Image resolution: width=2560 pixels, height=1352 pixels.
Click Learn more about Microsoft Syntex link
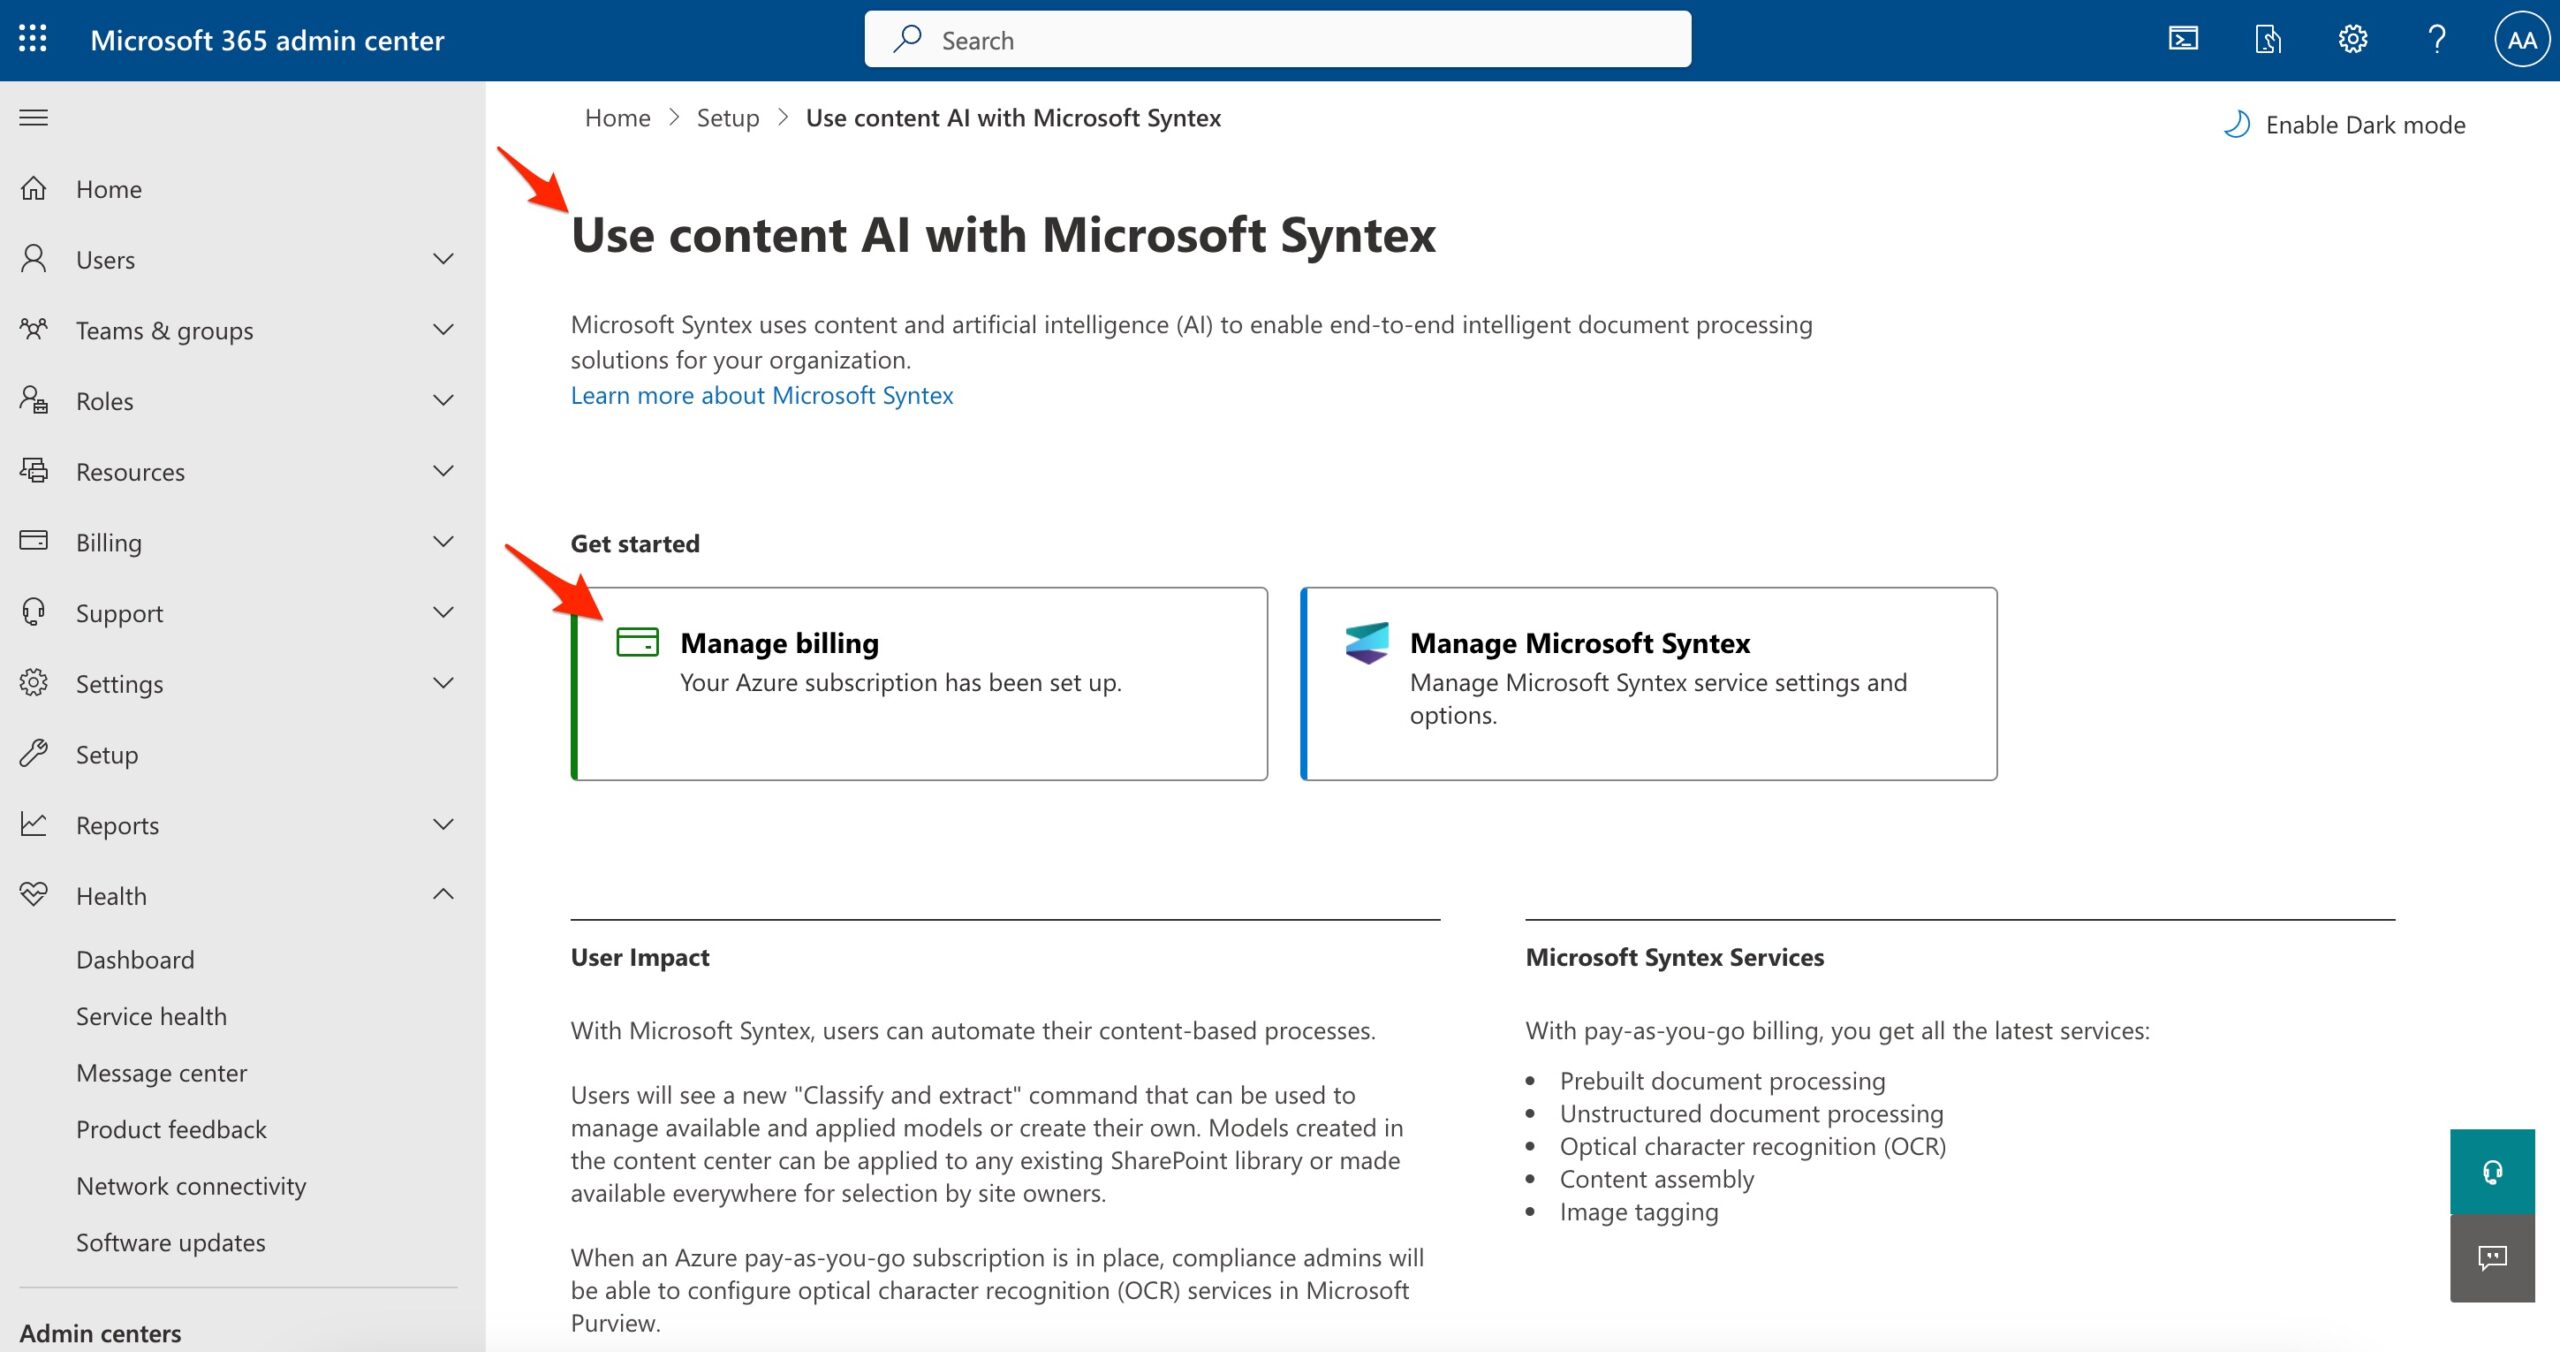(762, 396)
